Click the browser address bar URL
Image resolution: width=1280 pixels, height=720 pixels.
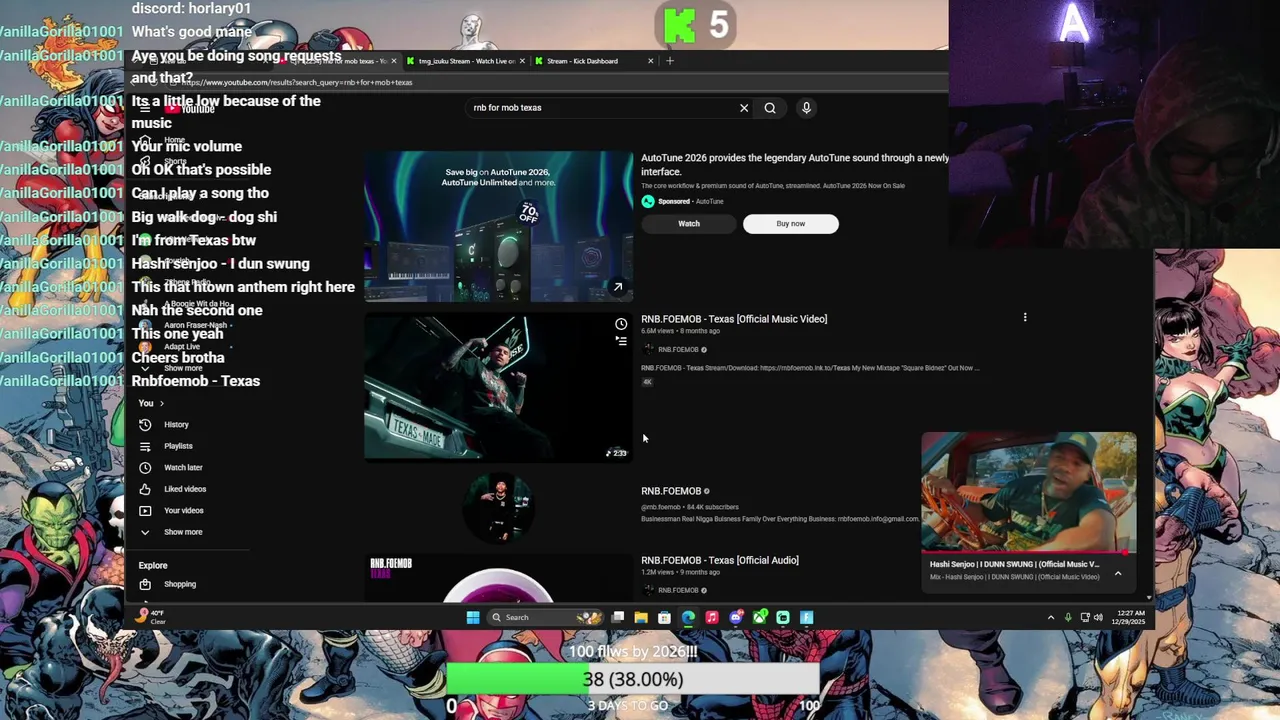tap(299, 83)
